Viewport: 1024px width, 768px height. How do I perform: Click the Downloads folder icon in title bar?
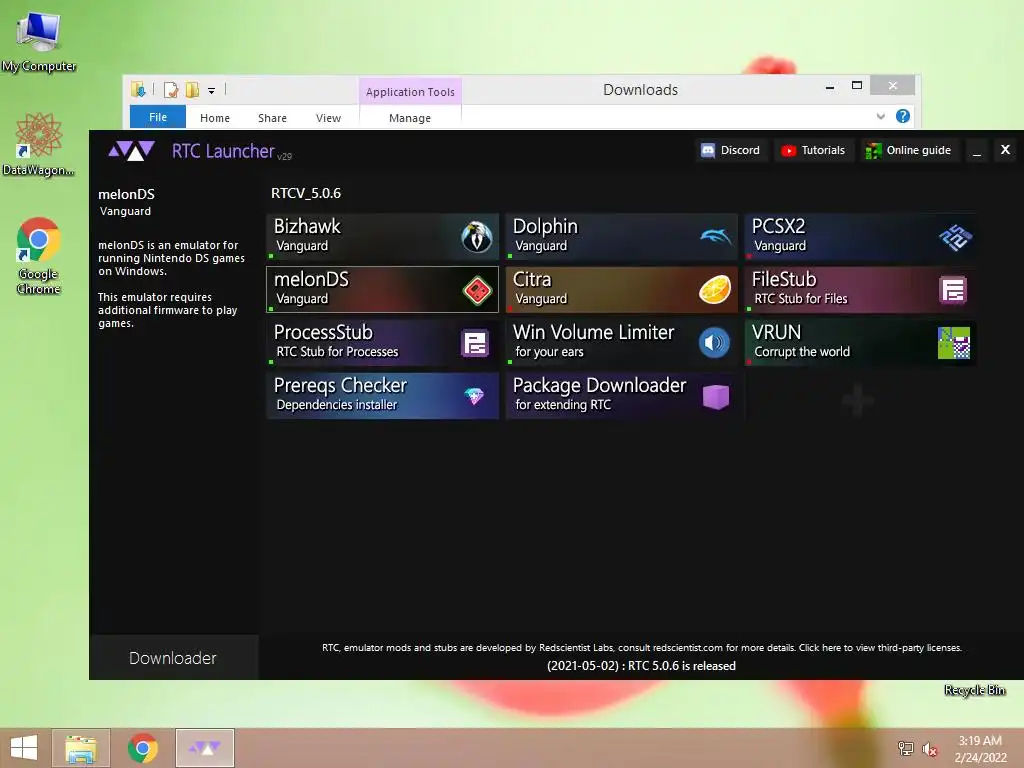[x=138, y=89]
